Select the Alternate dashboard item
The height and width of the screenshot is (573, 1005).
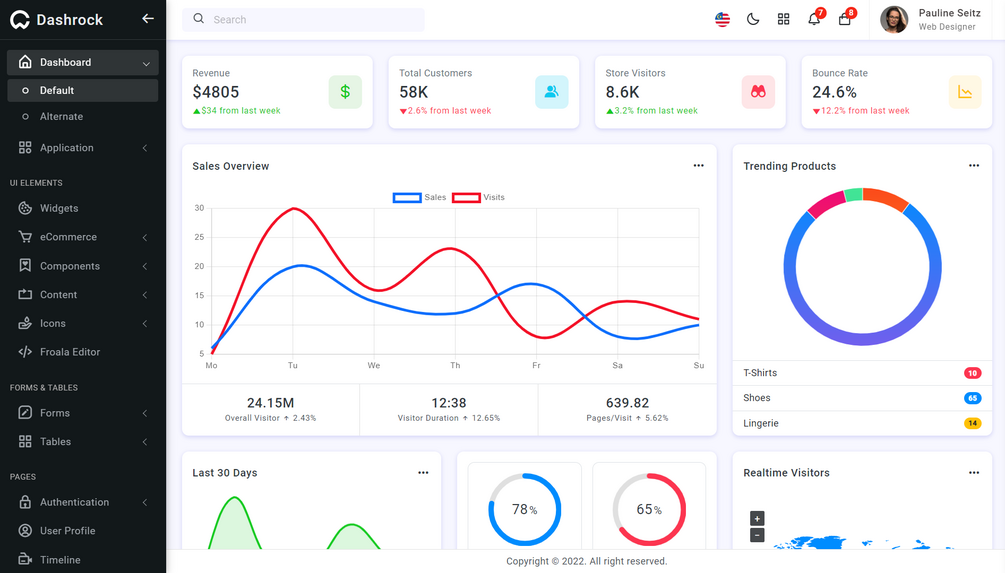(83, 117)
